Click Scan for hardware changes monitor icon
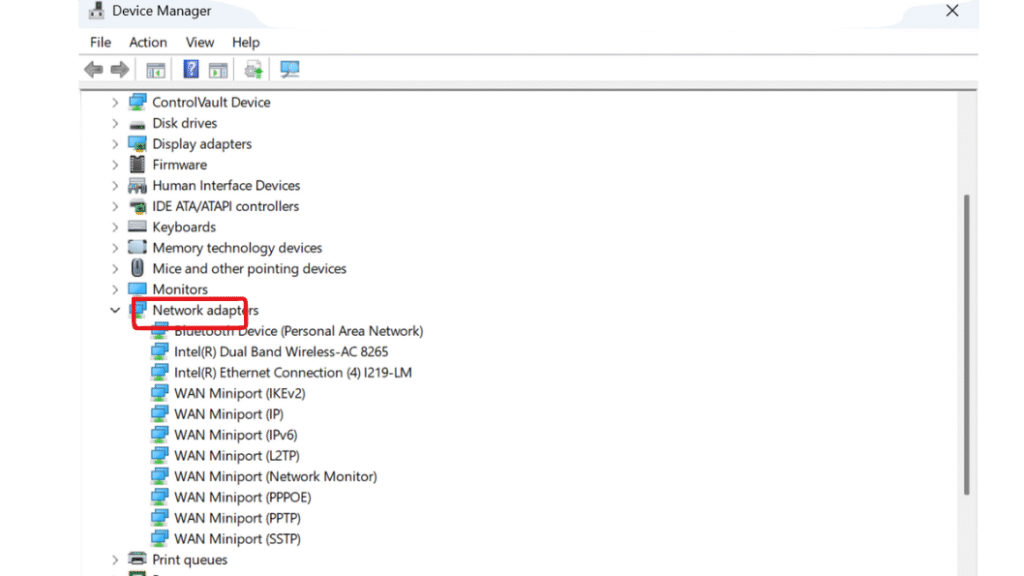 pos(289,69)
